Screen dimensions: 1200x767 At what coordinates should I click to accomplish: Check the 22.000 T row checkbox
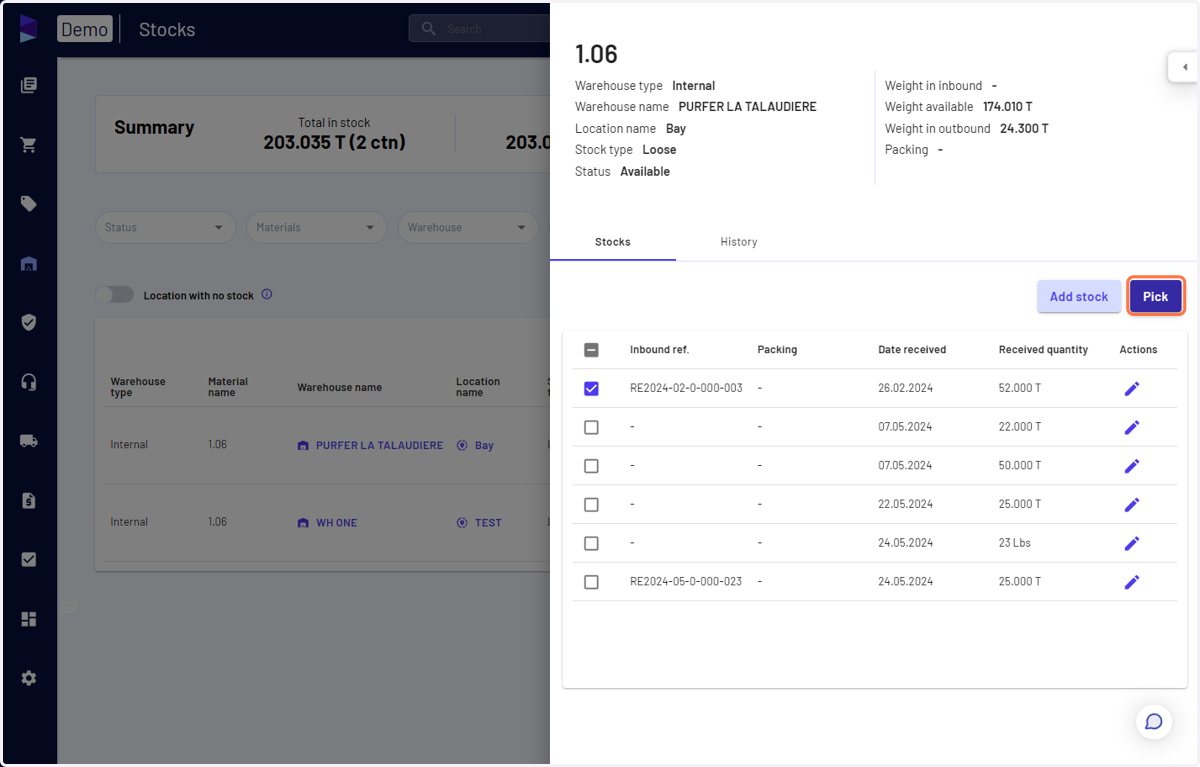tap(591, 427)
